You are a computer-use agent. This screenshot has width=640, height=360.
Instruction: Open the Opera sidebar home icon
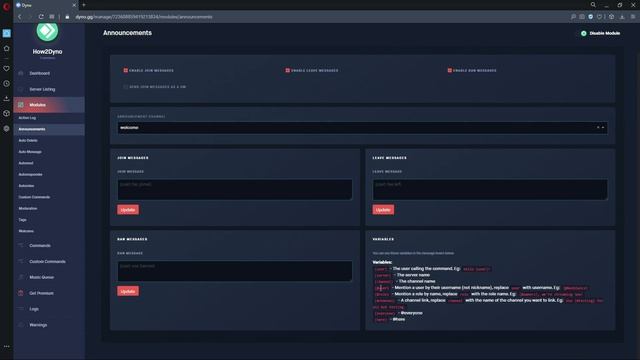tap(7, 48)
